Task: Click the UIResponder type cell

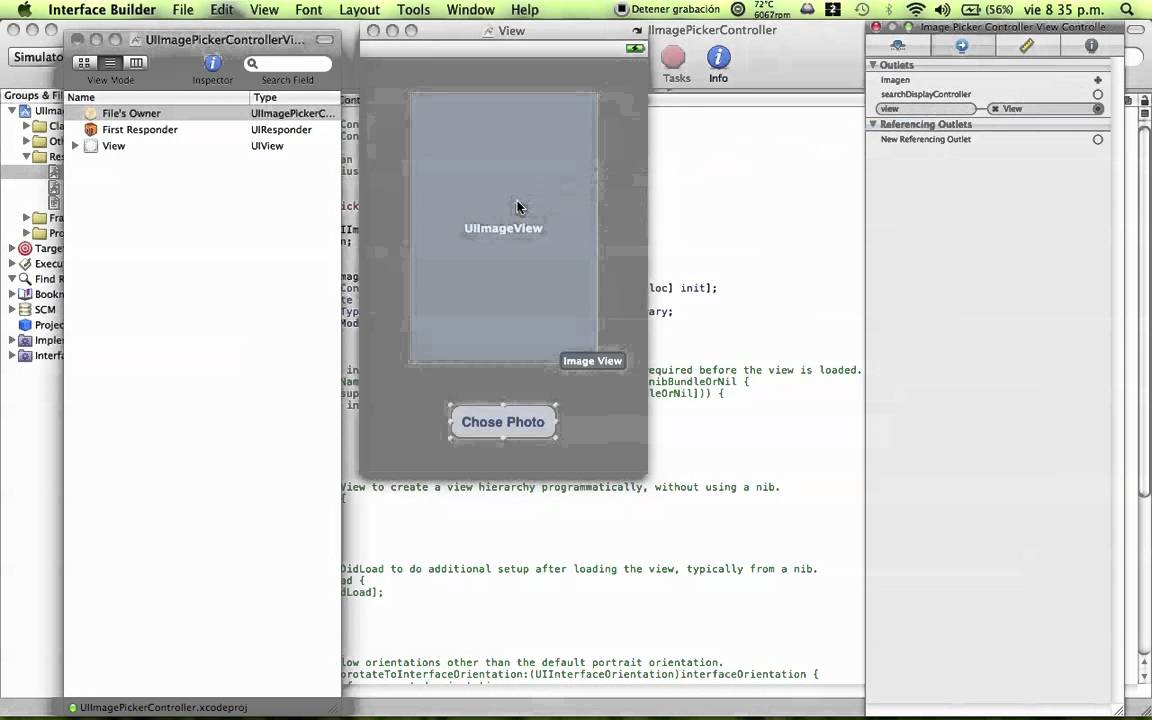Action: 281,129
